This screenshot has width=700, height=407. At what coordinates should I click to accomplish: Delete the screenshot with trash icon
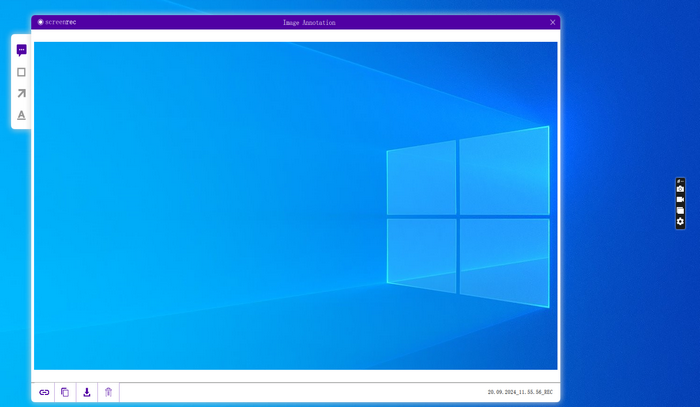click(108, 392)
